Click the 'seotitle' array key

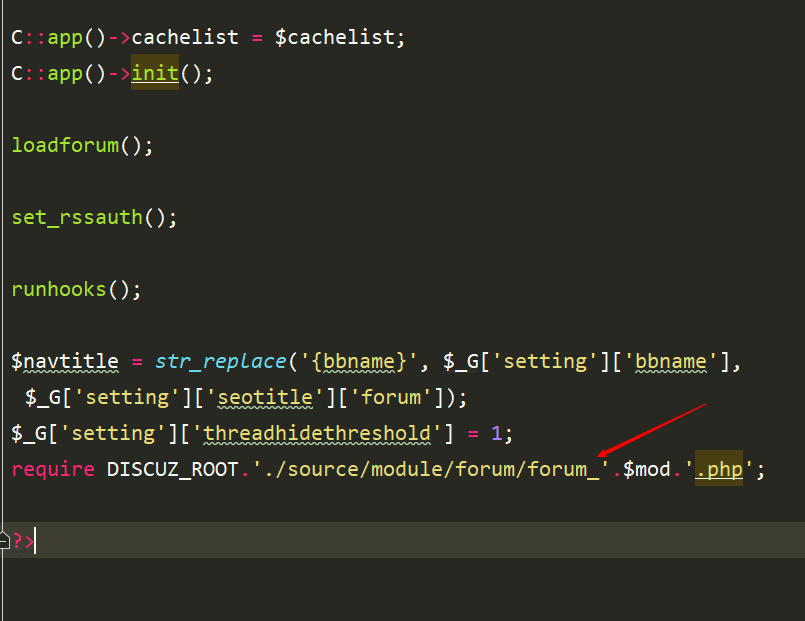pyautogui.click(x=265, y=397)
